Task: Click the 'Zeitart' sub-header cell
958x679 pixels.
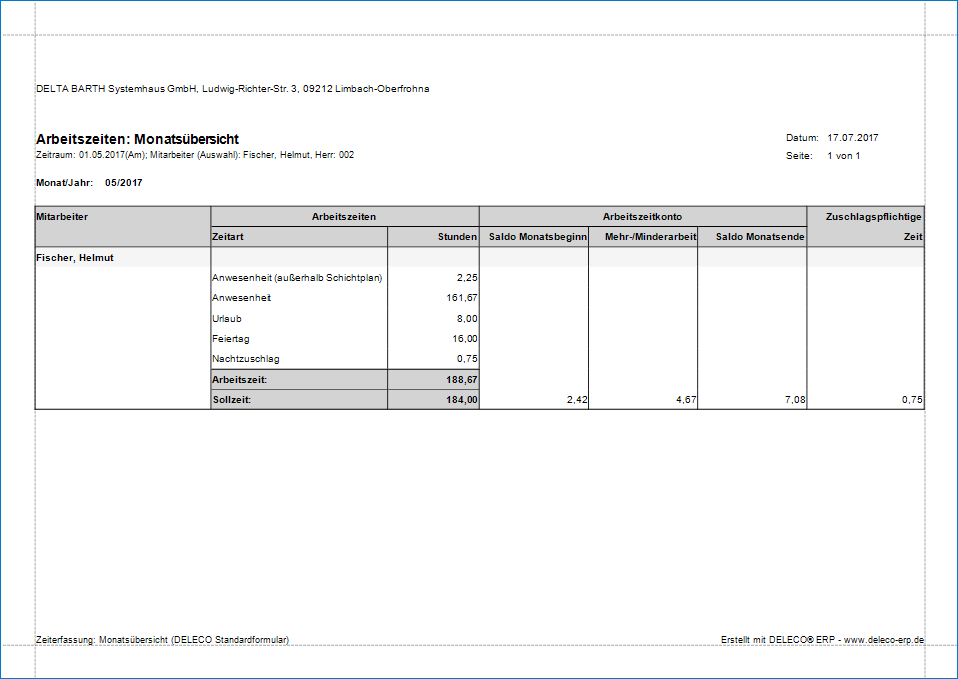Action: coord(229,237)
